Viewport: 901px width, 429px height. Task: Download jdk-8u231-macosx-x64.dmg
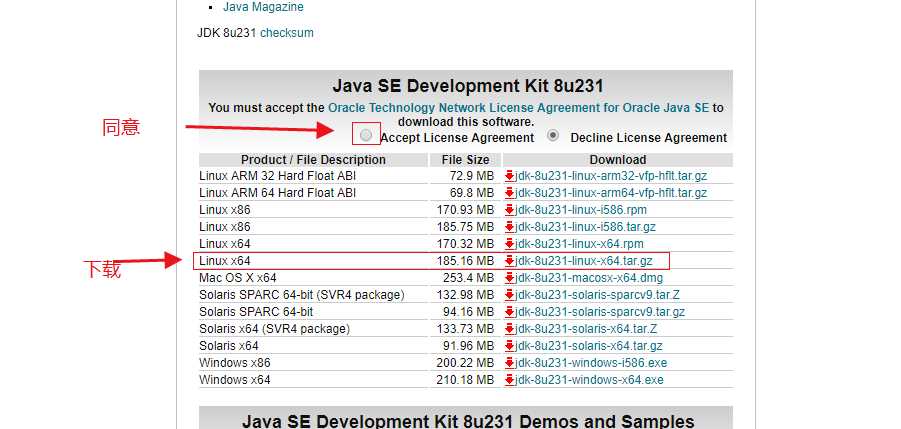589,278
